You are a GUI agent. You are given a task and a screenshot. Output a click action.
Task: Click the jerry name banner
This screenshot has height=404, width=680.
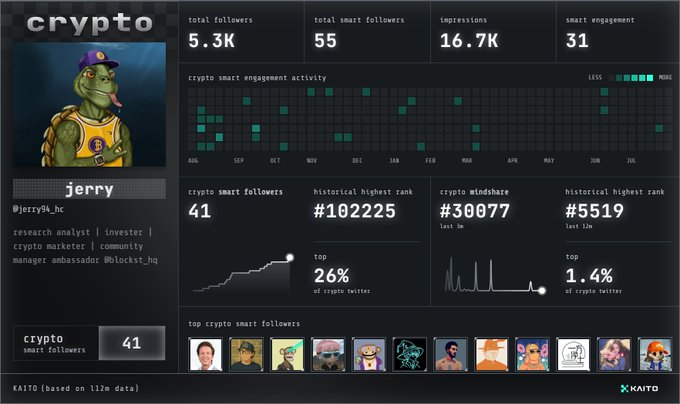89,189
